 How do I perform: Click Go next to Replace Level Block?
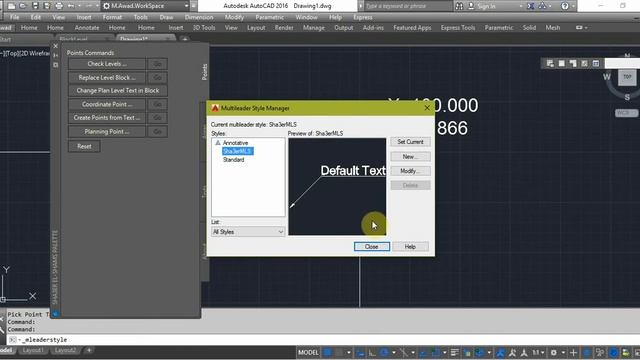pyautogui.click(x=157, y=78)
